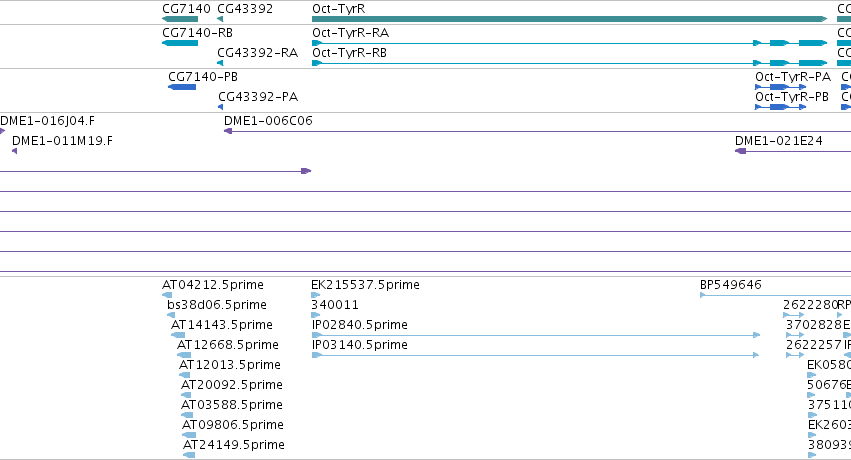Select the DME1-021E24 clone arrow

792,151
